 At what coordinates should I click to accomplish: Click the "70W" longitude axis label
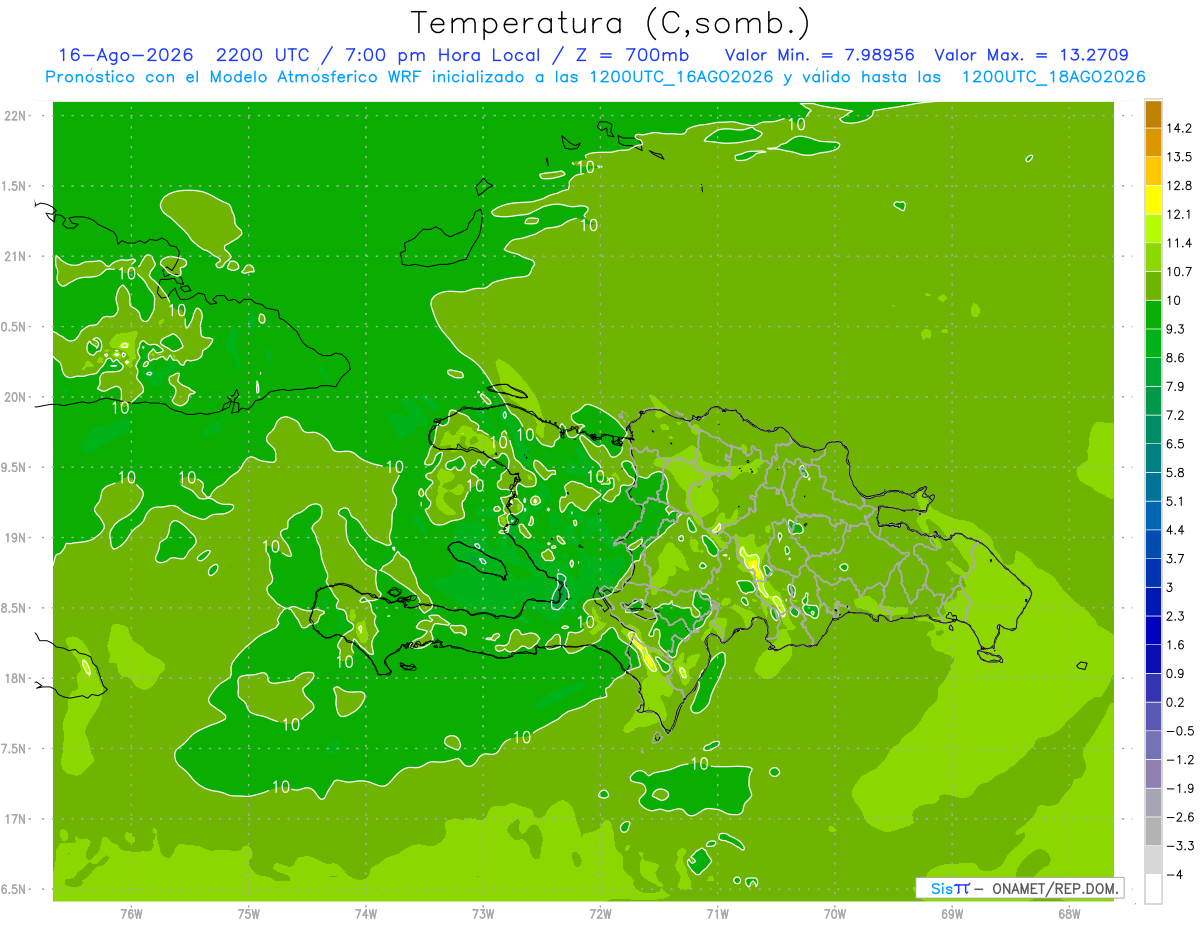pyautogui.click(x=834, y=914)
